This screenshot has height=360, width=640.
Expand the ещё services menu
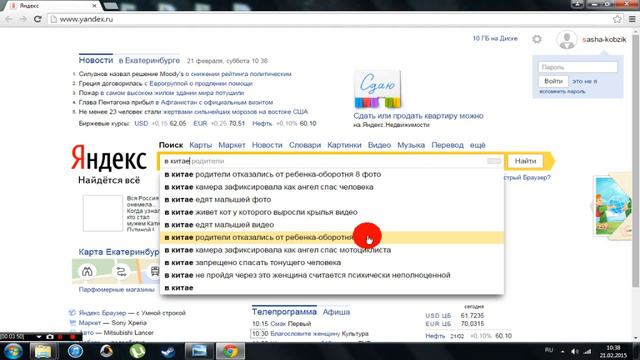(477, 145)
